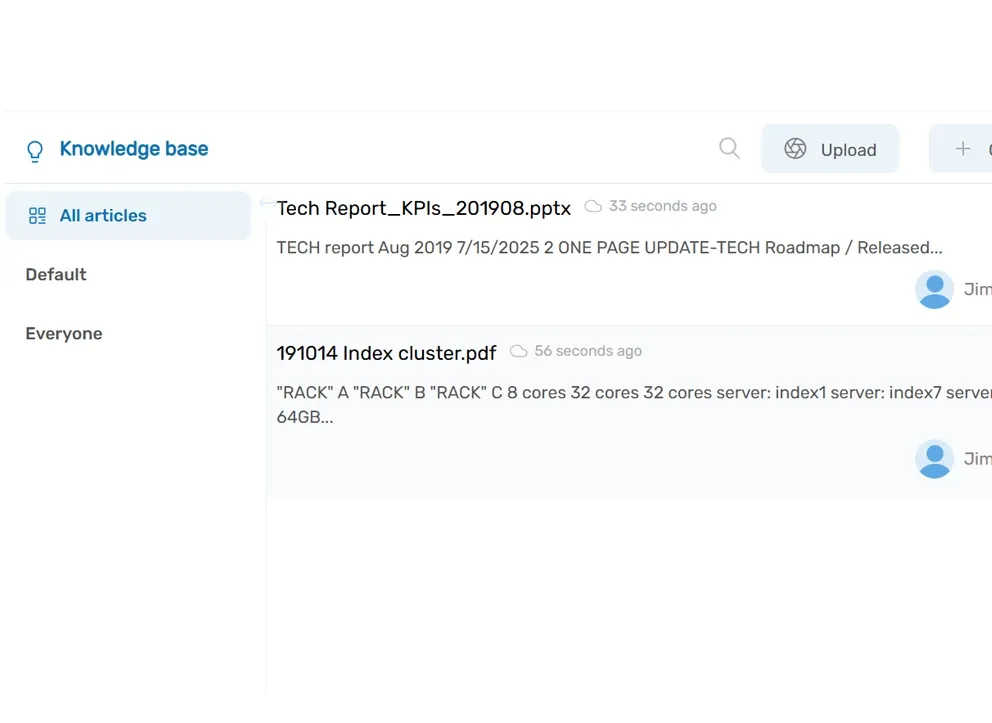Viewport: 992px width, 723px height.
Task: Open Tech Report_KPIs_201908.pptx article
Action: 423,208
